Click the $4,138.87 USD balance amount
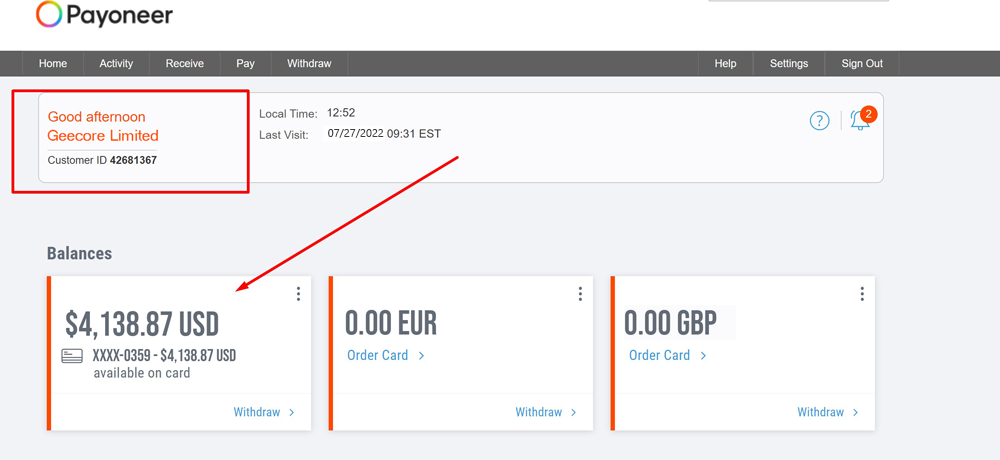1000x460 pixels. (x=142, y=324)
